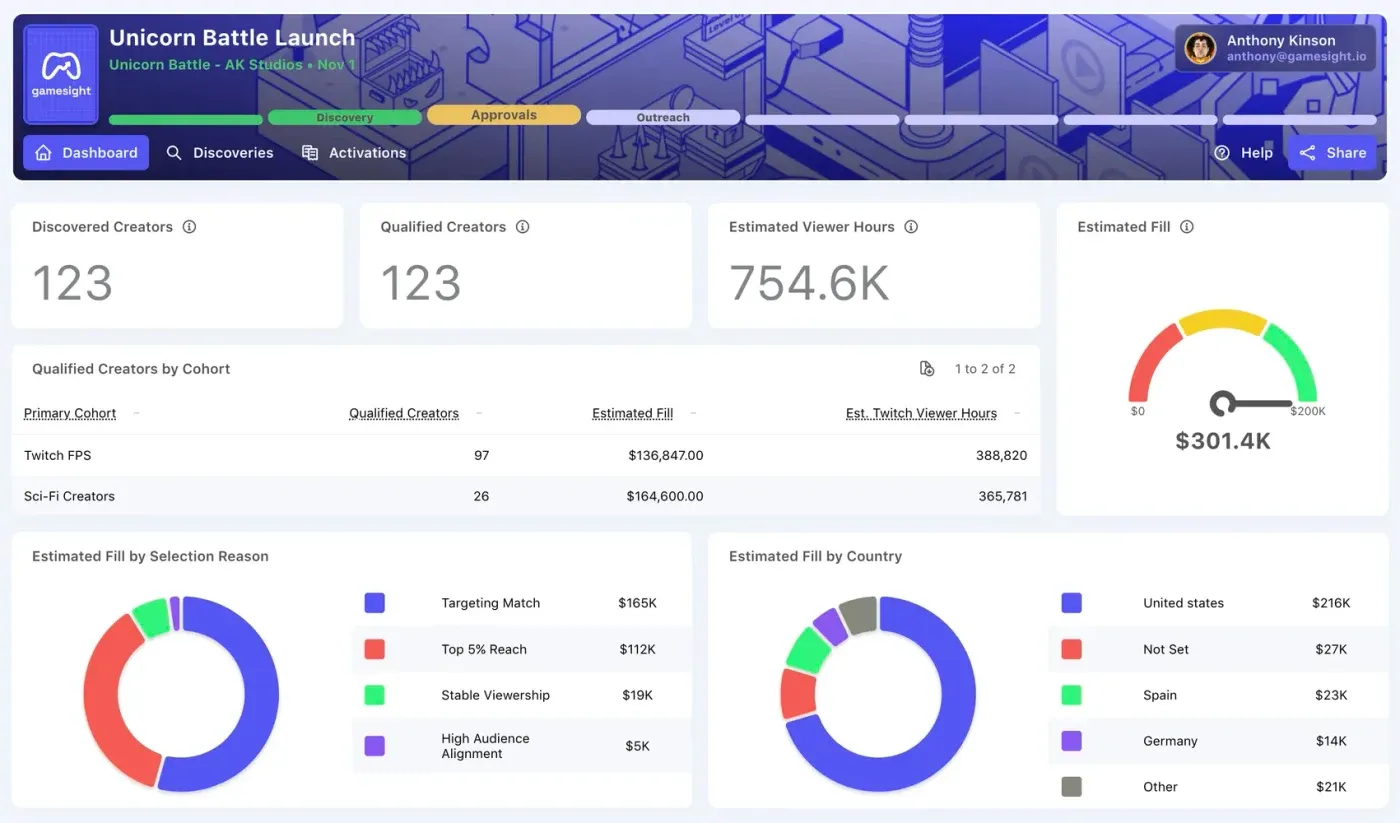Click the "United states" legend label
Image resolution: width=1400 pixels, height=823 pixels.
(1183, 603)
